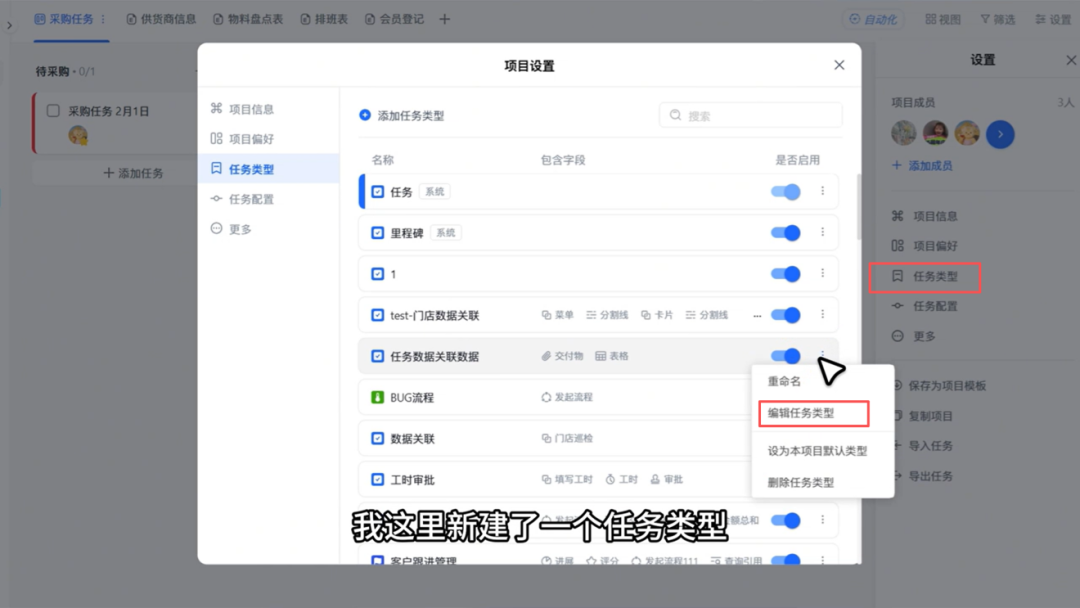Focus the 搜索 input field
Viewport: 1080px width, 608px height.
tap(751, 116)
